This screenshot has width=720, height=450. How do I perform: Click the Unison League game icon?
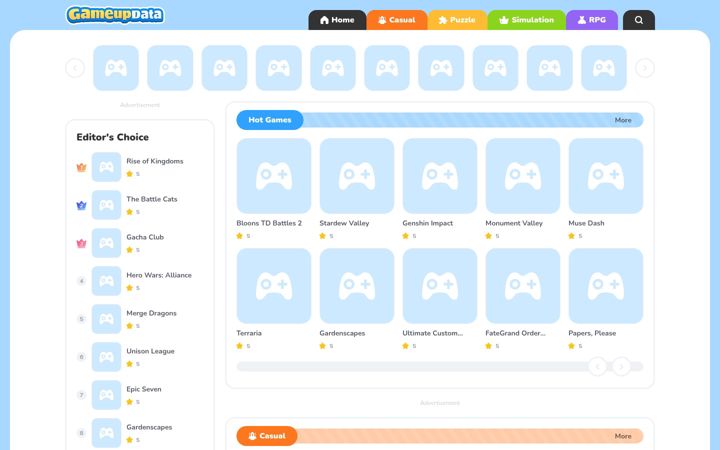tap(107, 357)
